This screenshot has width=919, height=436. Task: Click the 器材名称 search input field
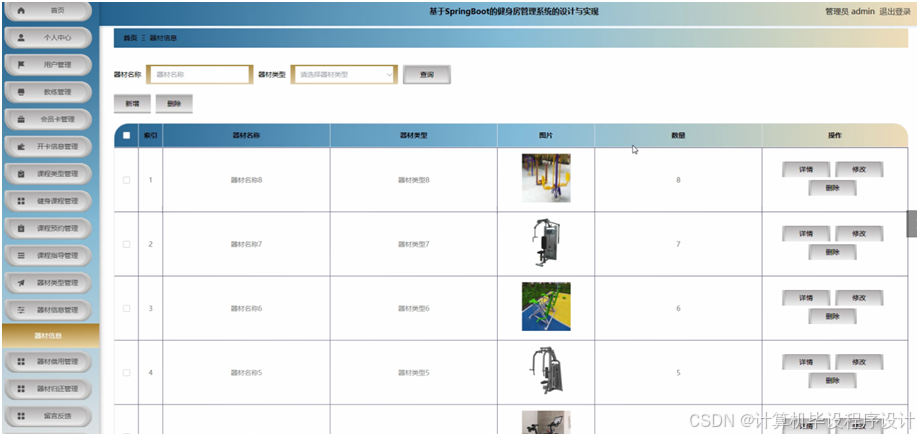tap(199, 75)
